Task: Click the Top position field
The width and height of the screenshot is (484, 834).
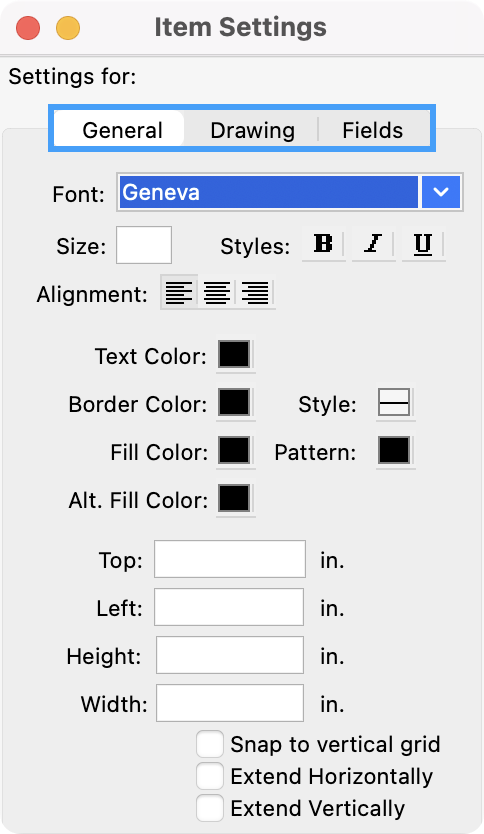Action: (x=230, y=559)
